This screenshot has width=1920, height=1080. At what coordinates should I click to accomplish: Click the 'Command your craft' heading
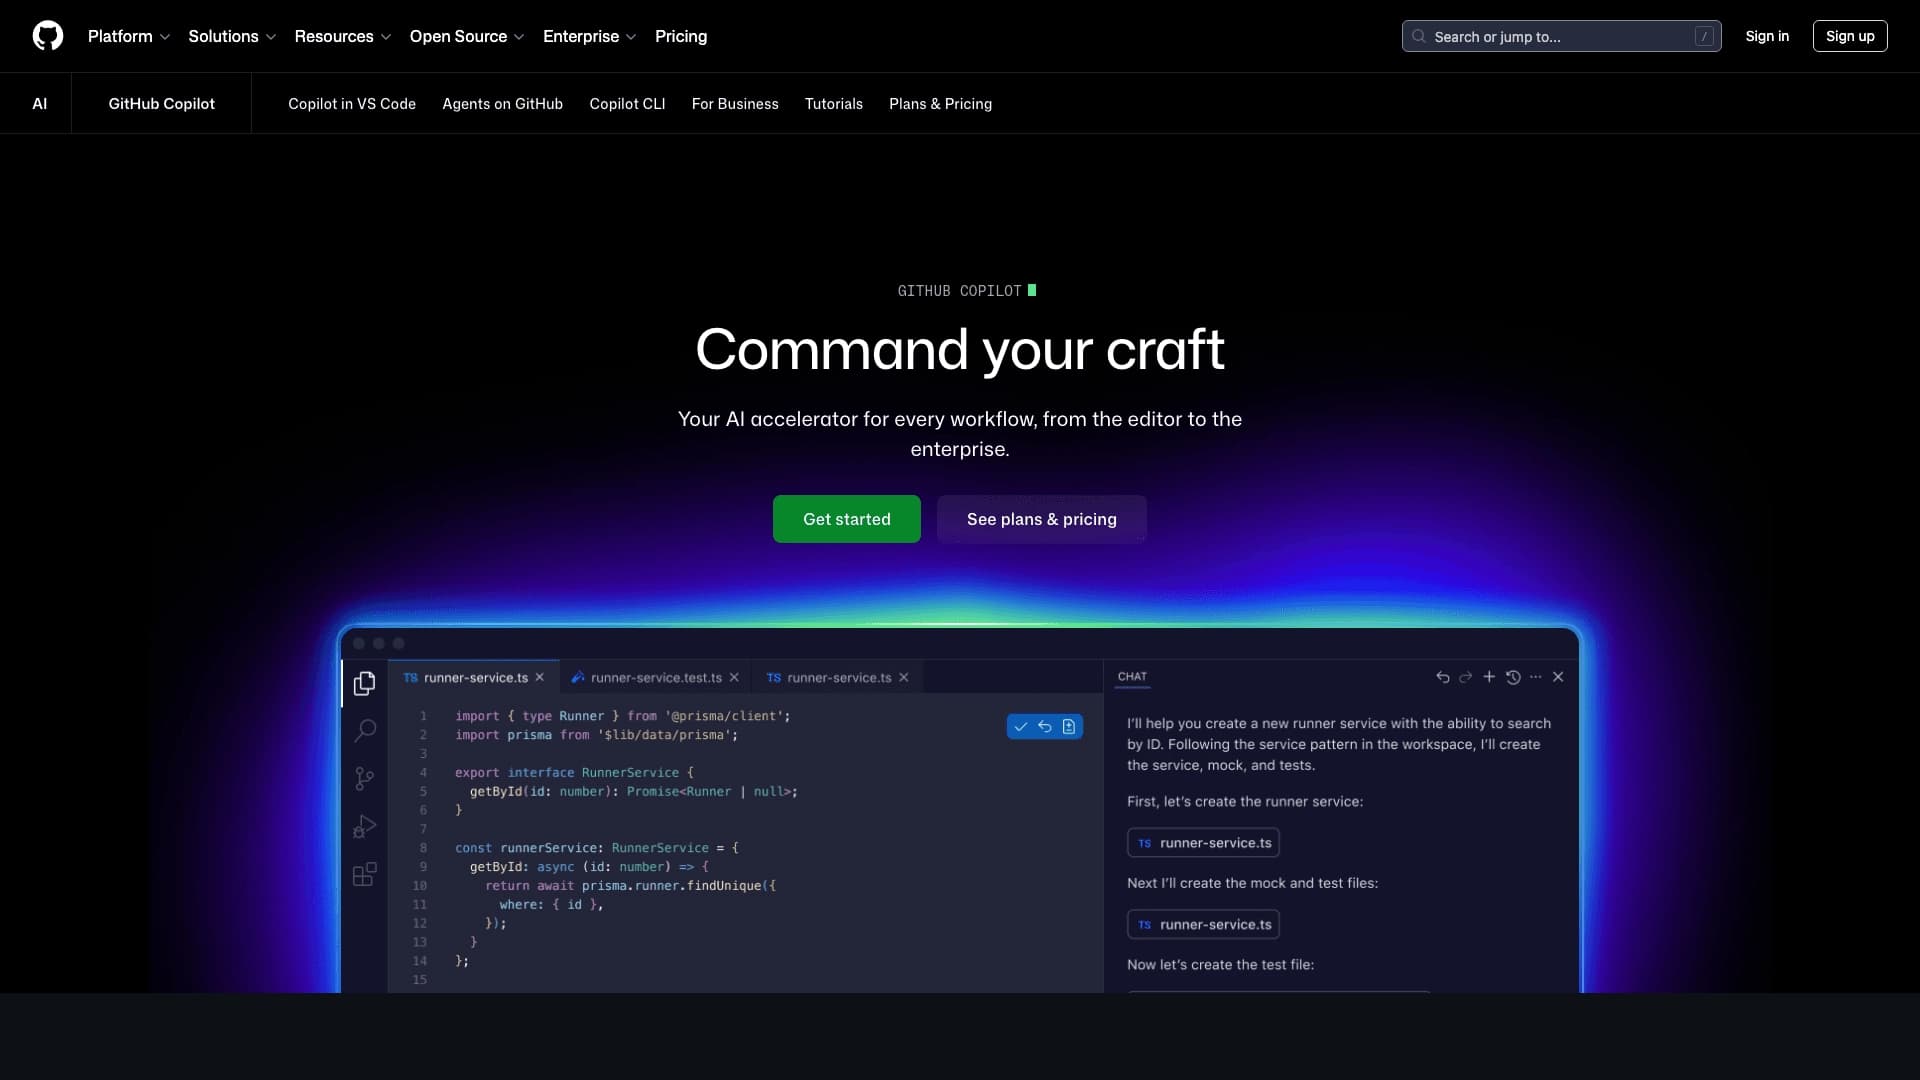point(960,350)
